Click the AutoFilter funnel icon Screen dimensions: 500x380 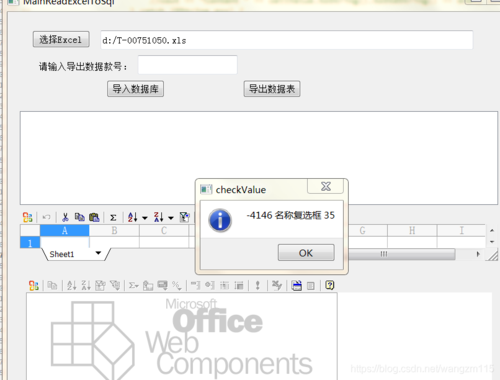[184, 217]
